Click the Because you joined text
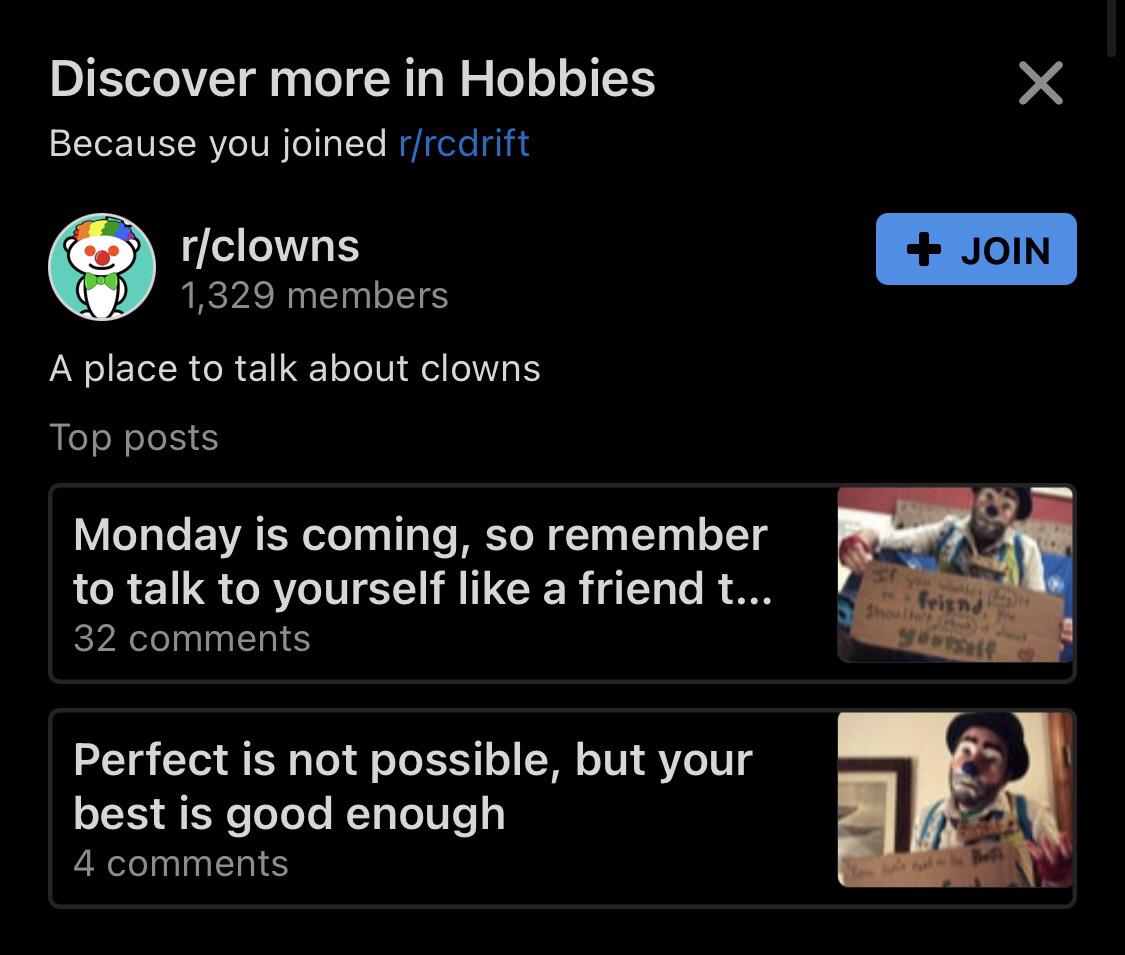Image resolution: width=1125 pixels, height=955 pixels. [x=218, y=143]
